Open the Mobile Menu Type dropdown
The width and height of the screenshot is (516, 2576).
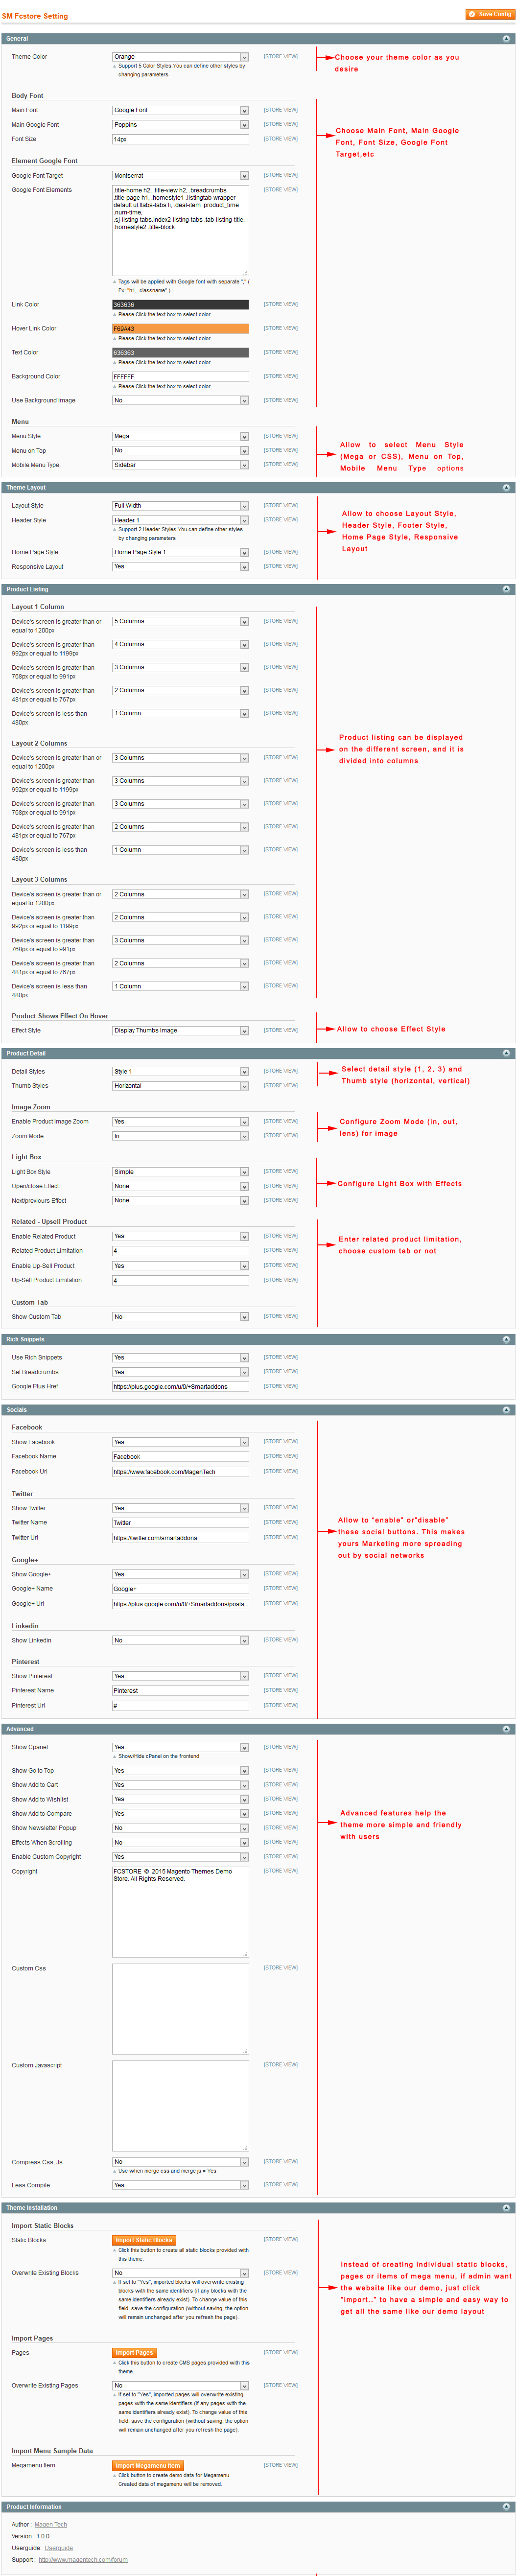click(180, 465)
